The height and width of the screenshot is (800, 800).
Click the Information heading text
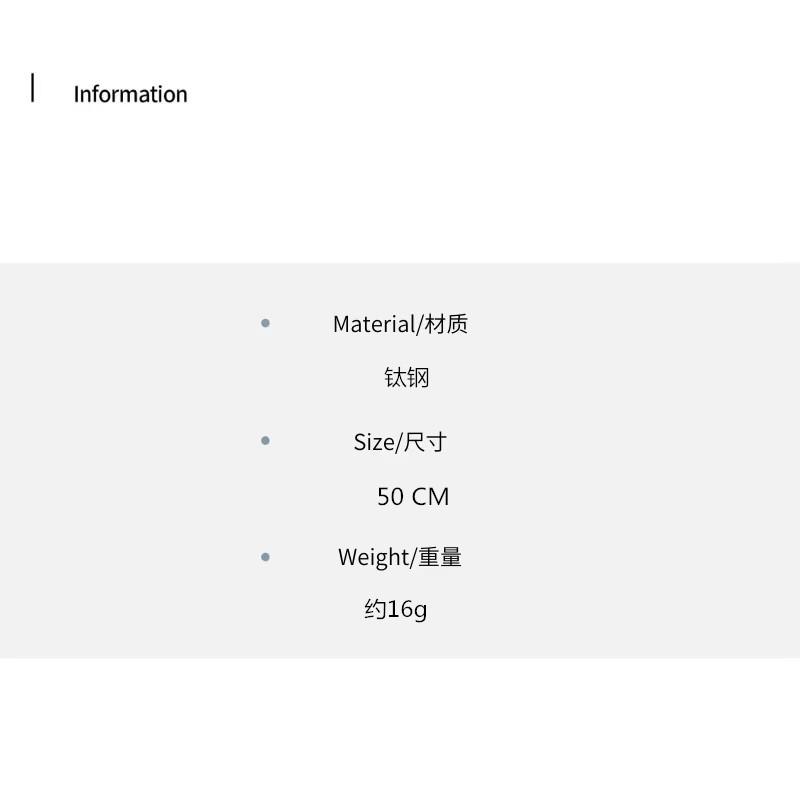(130, 94)
